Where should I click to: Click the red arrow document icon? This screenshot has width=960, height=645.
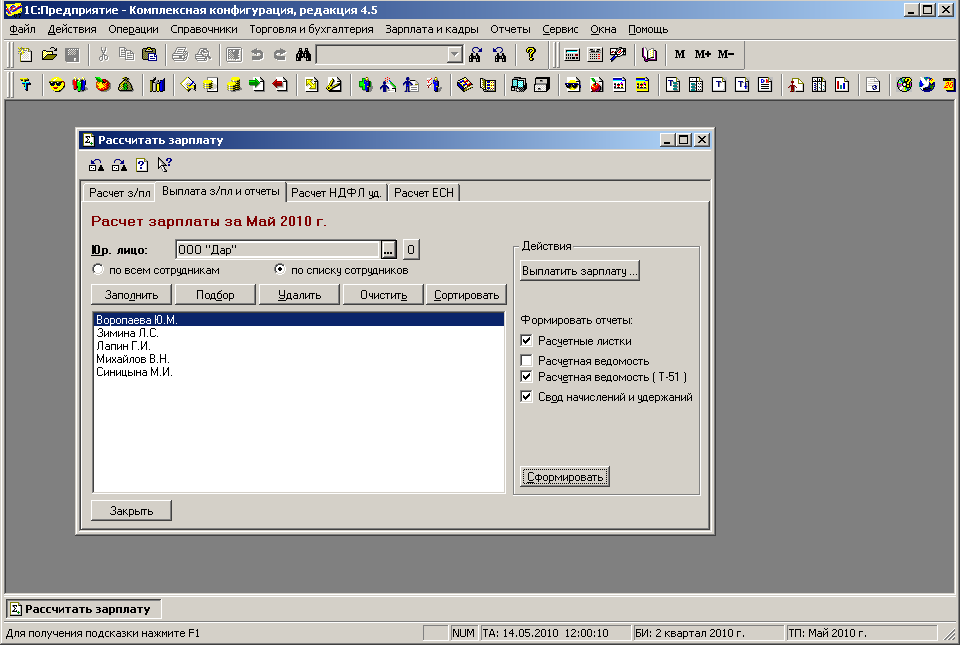[x=280, y=85]
